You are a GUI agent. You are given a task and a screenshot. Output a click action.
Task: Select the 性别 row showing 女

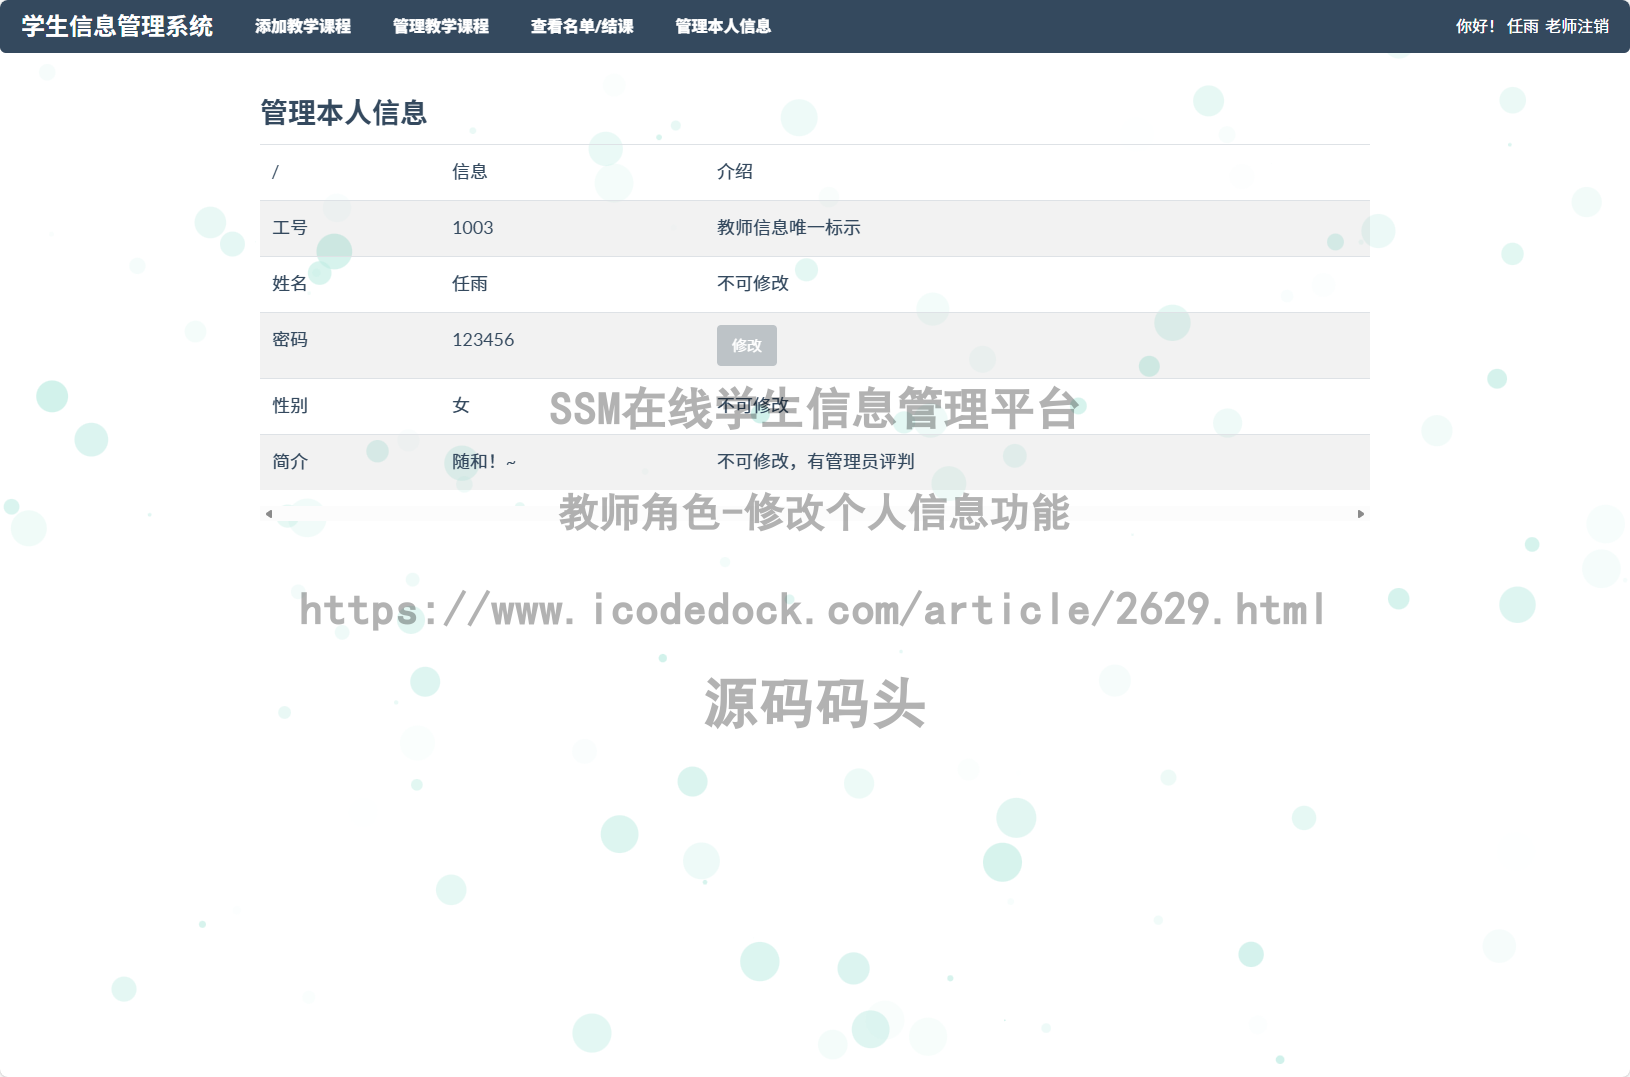click(460, 406)
